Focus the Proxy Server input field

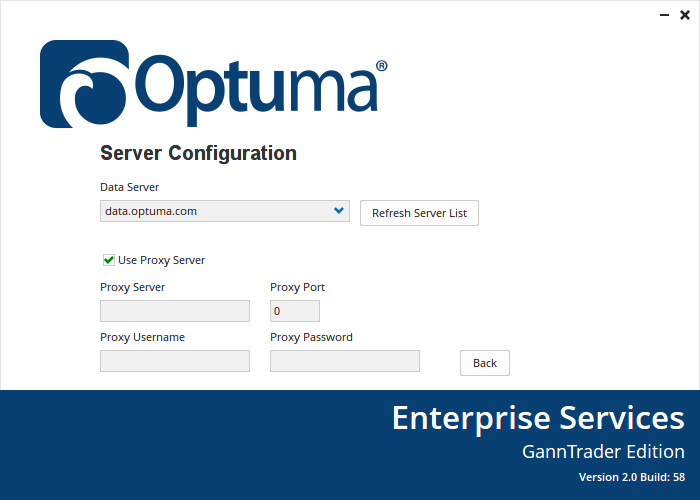point(175,311)
